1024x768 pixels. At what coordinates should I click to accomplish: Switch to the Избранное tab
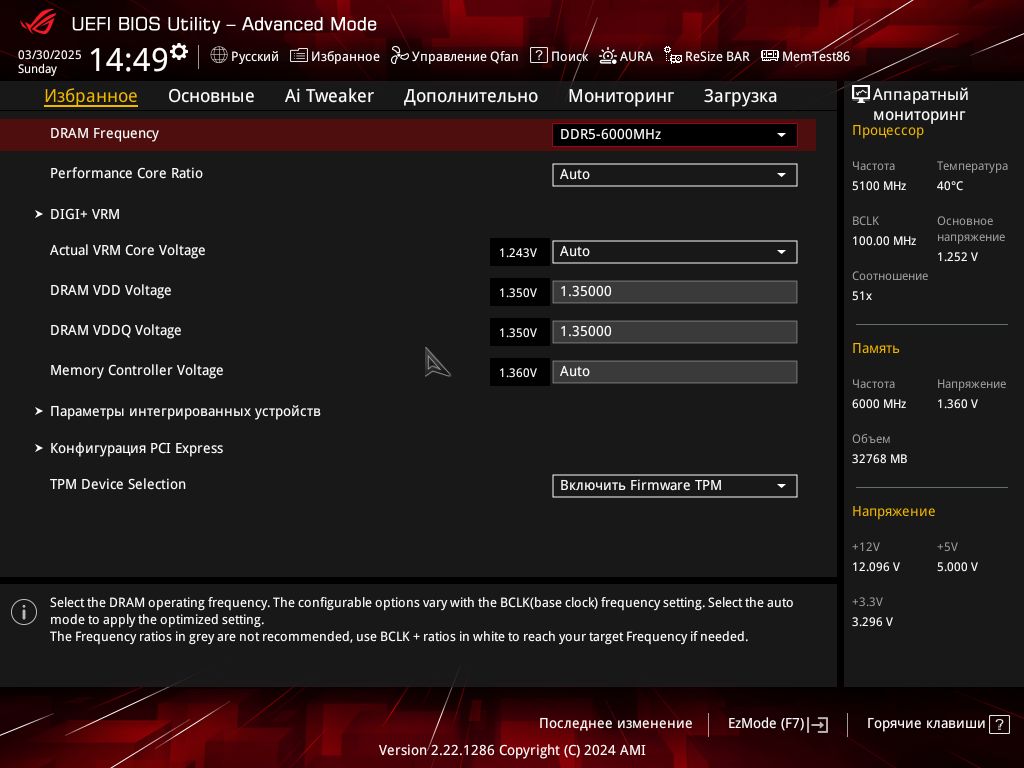pos(91,96)
